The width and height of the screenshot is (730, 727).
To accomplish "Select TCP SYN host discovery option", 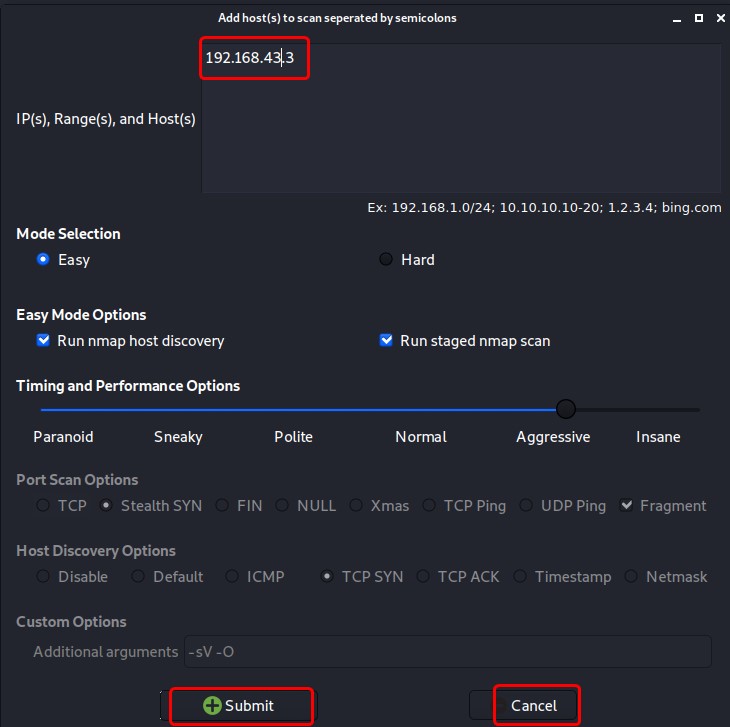I will pos(327,576).
